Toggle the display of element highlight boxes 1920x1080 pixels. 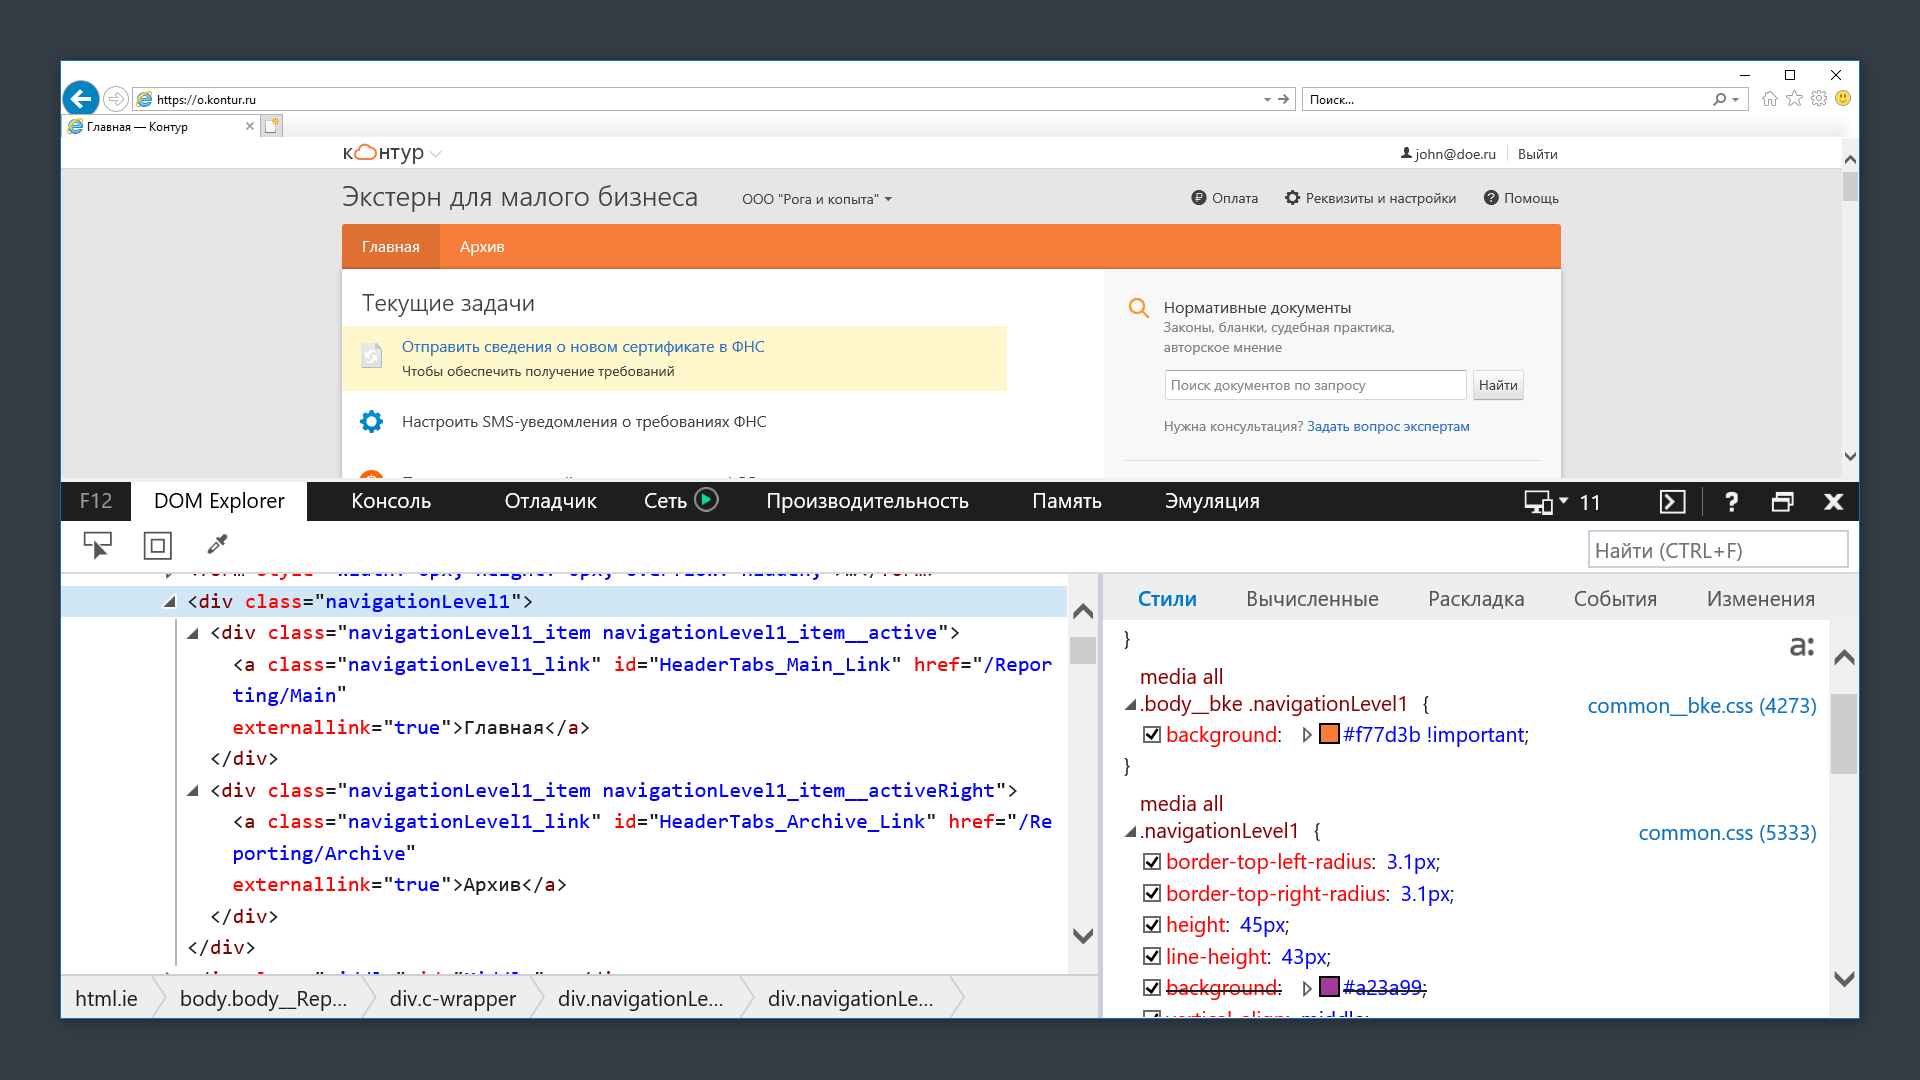tap(157, 545)
